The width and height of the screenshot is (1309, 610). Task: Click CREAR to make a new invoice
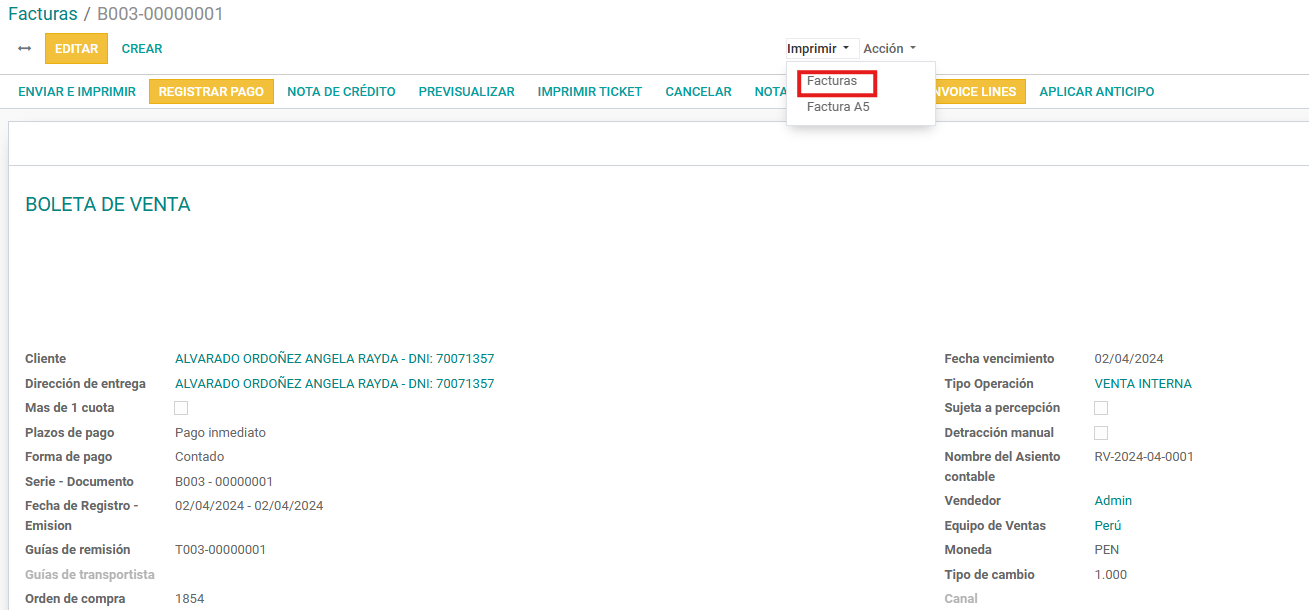click(x=142, y=49)
